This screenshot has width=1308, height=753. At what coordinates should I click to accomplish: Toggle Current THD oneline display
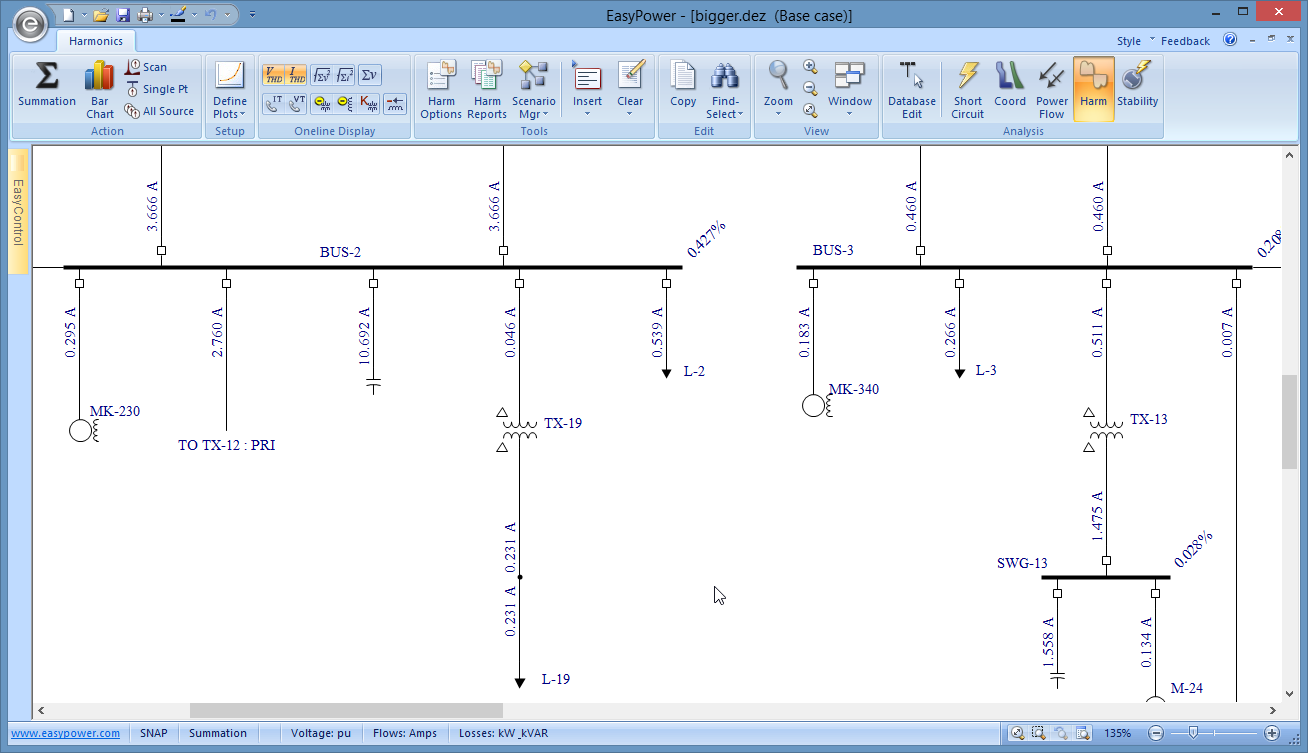296,75
